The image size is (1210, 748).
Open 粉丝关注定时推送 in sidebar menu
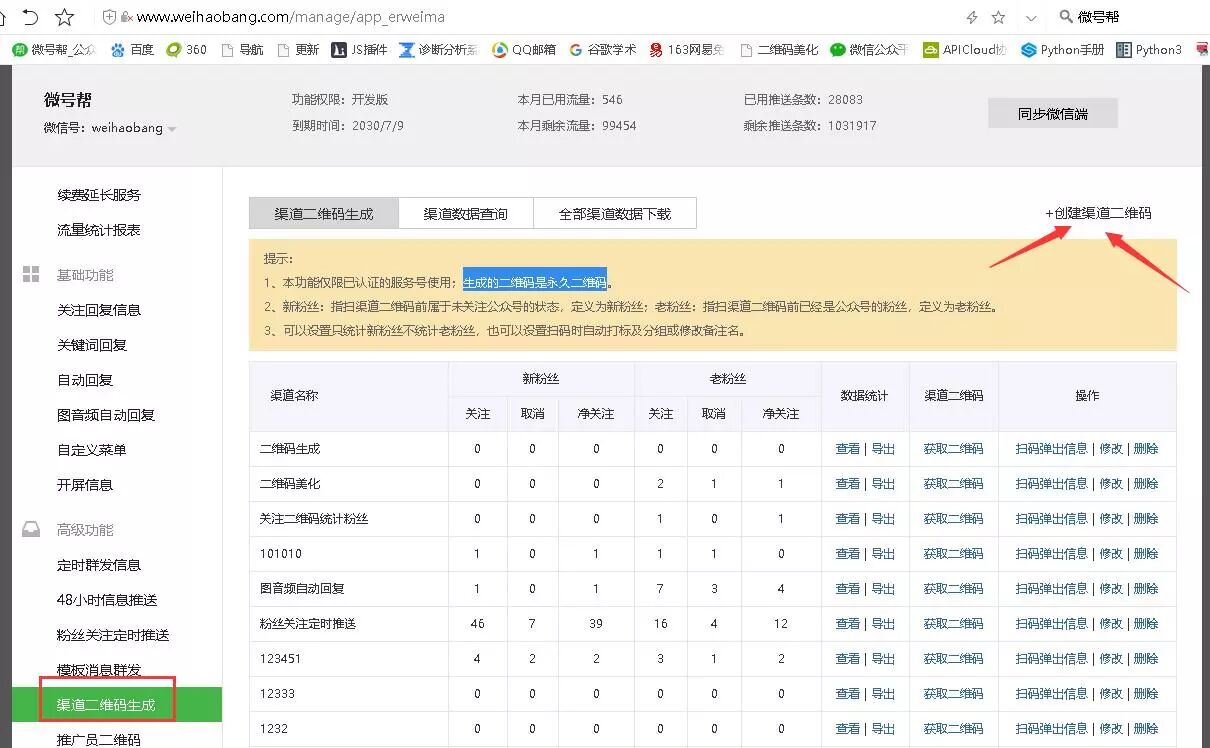tap(113, 635)
